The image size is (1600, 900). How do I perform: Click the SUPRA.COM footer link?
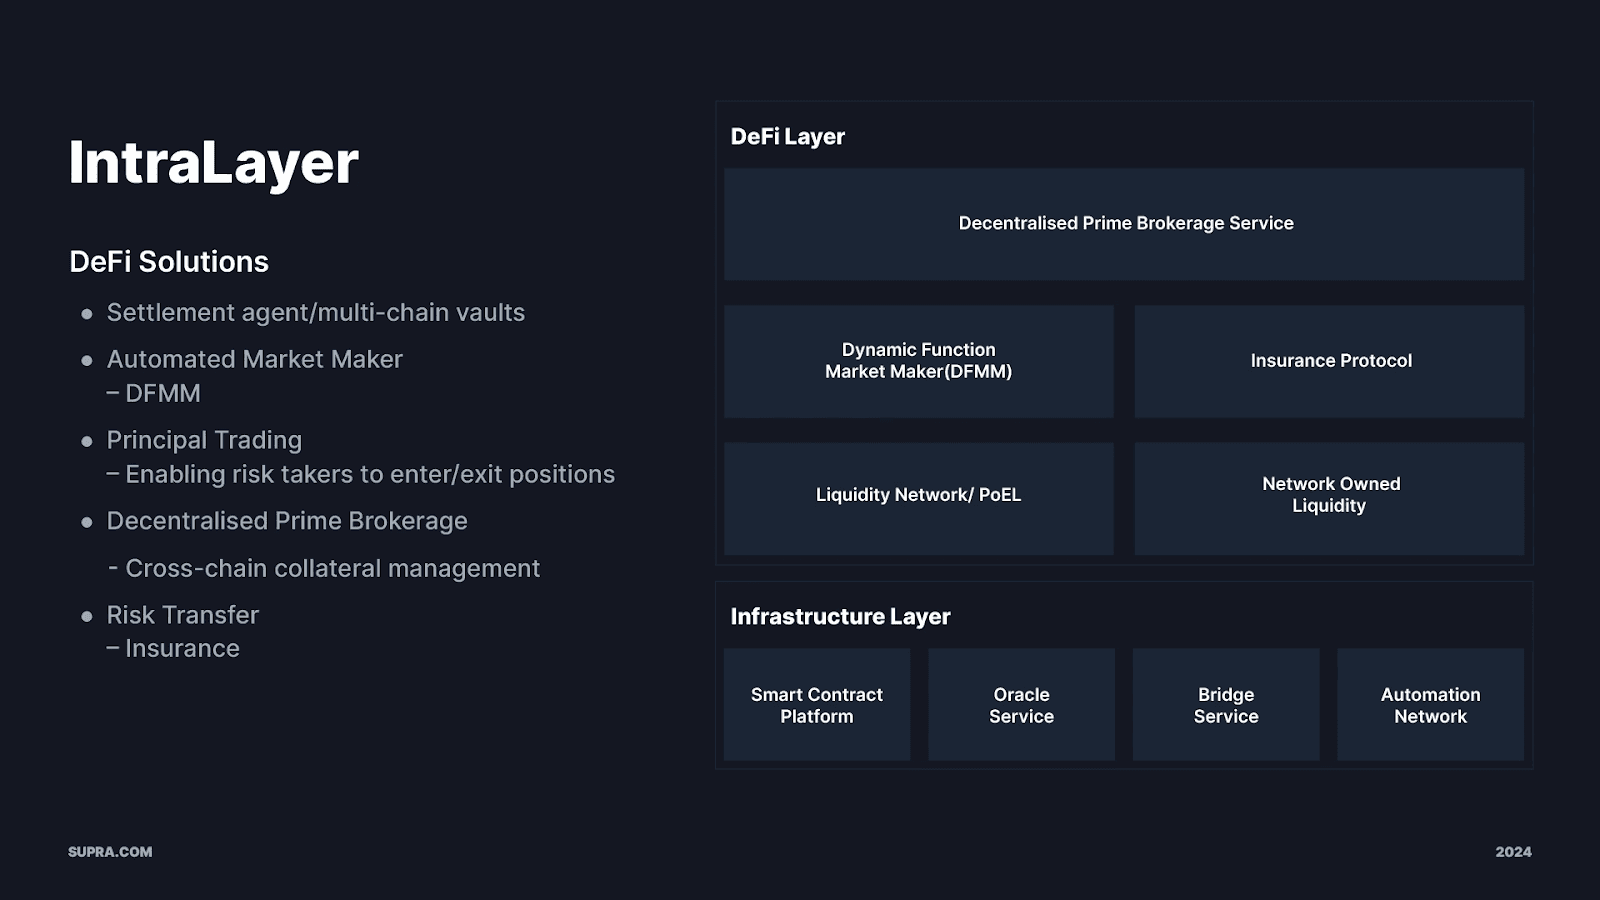pyautogui.click(x=110, y=852)
